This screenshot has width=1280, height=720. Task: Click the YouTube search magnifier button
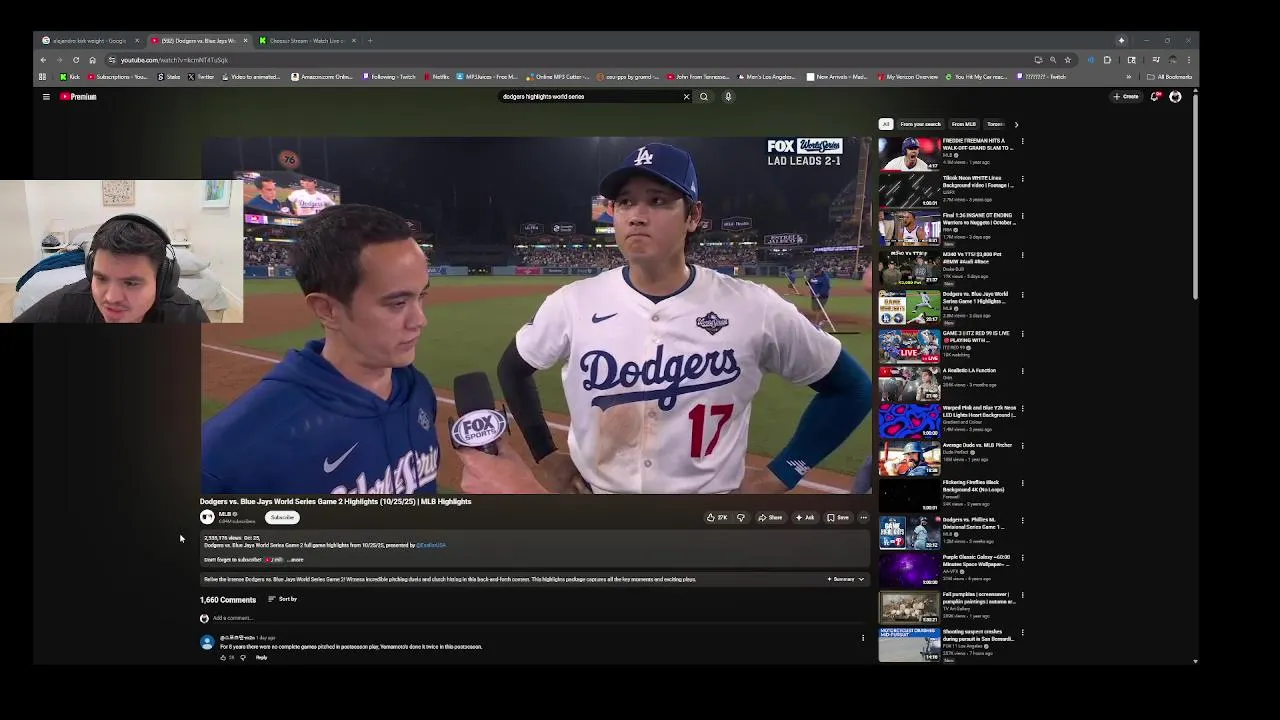[x=704, y=97]
